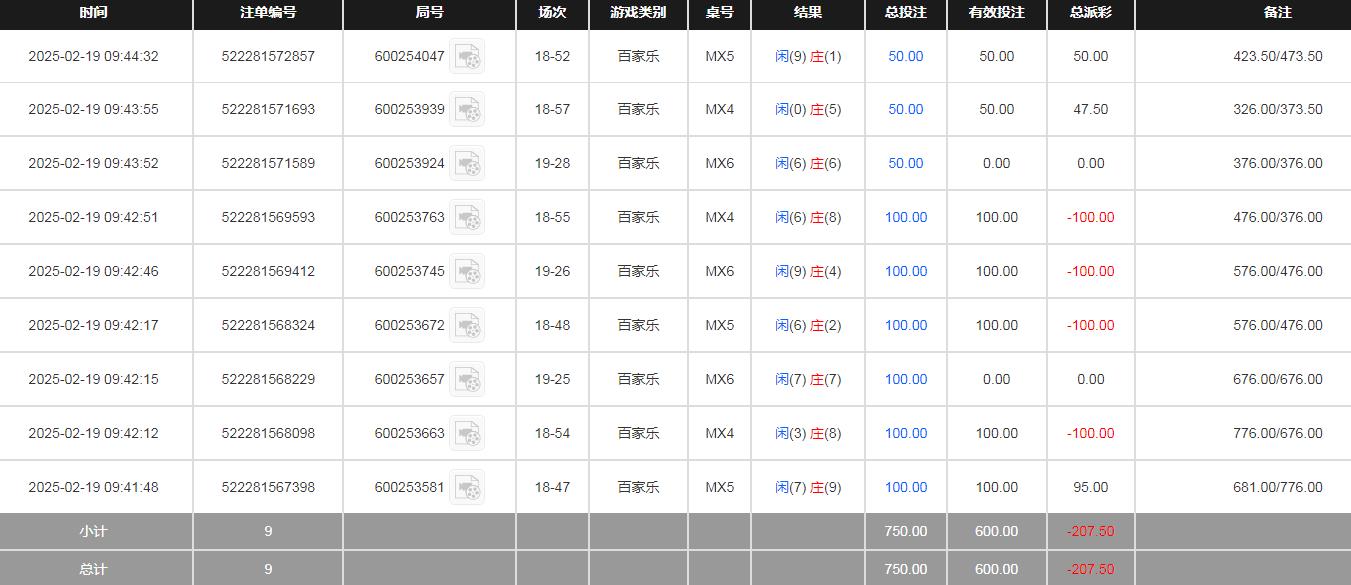Open video replay for round 600253581

click(467, 488)
